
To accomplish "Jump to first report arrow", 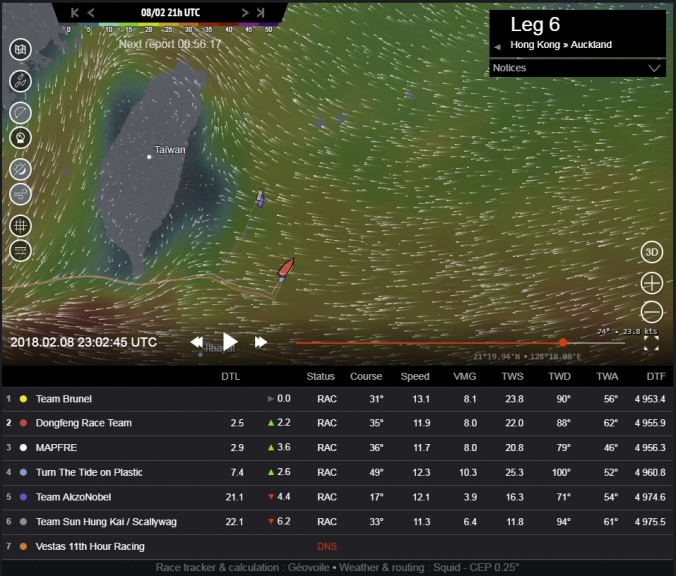I will click(x=75, y=13).
